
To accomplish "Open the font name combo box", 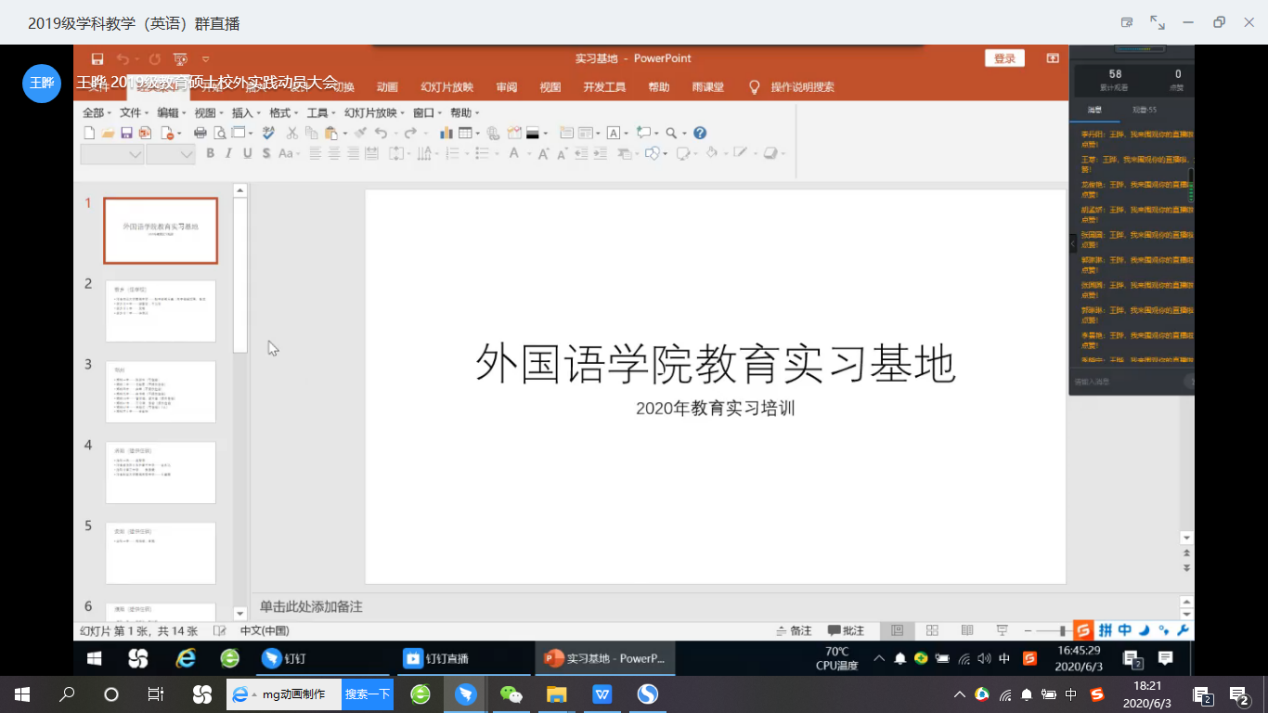I will coord(112,154).
